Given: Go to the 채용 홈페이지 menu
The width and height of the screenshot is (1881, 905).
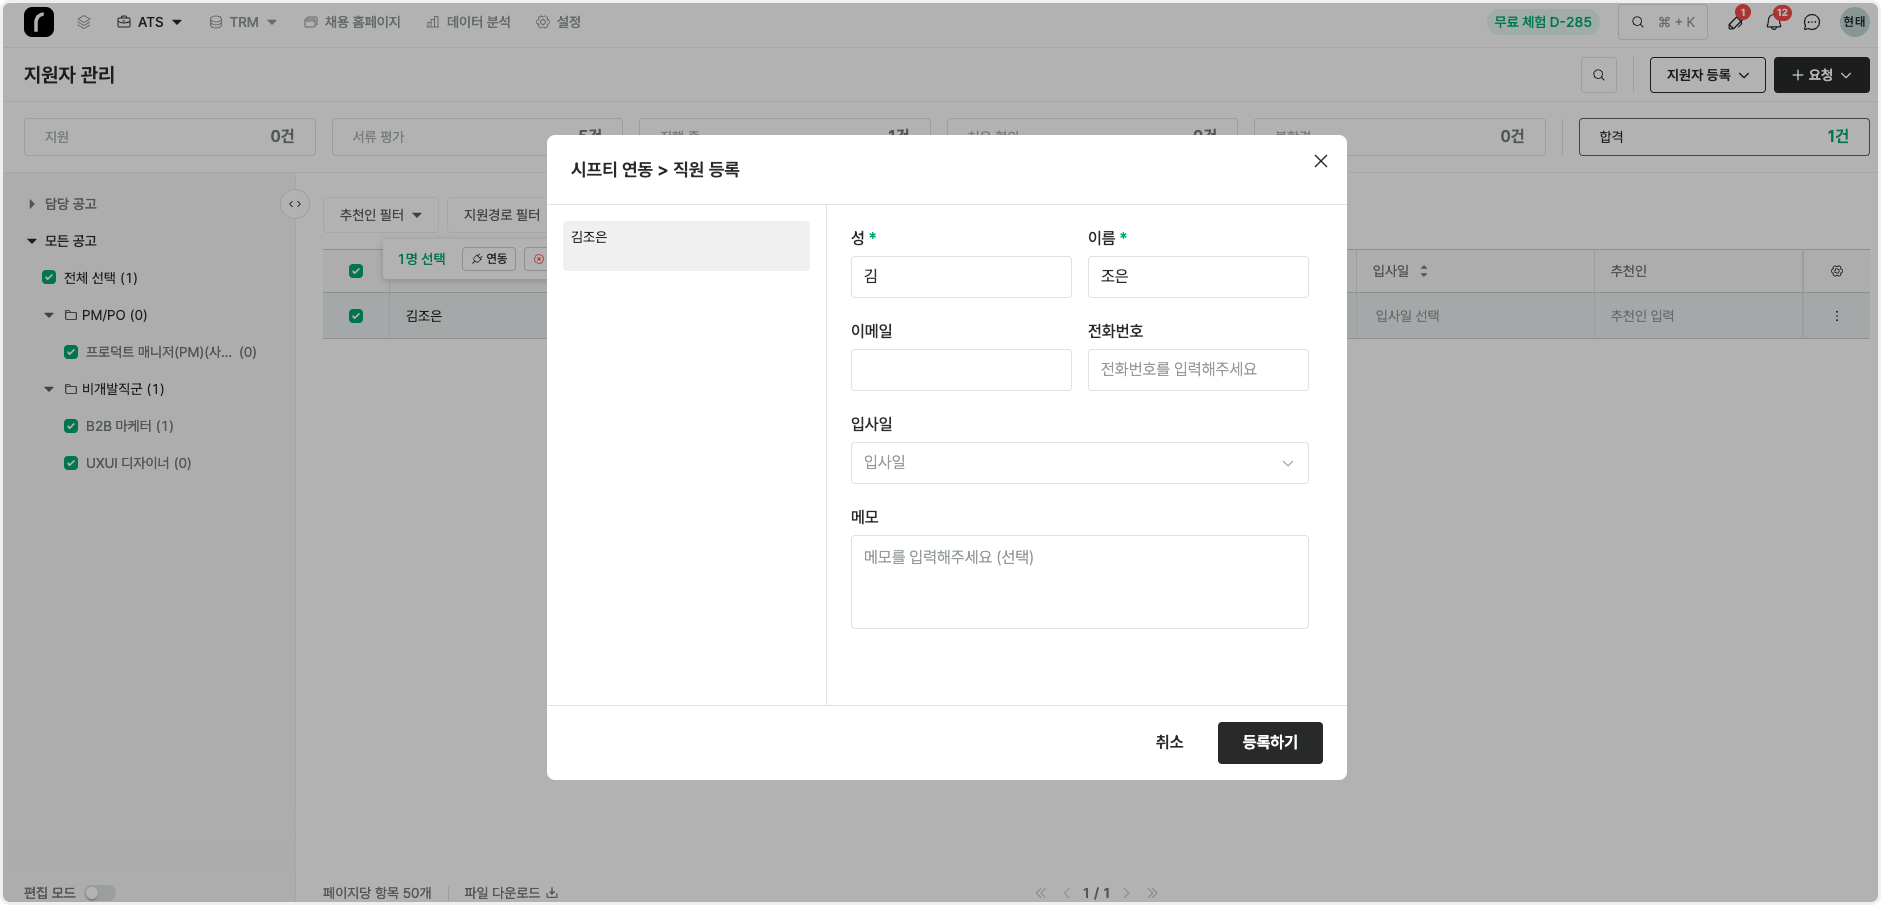Looking at the screenshot, I should point(352,22).
